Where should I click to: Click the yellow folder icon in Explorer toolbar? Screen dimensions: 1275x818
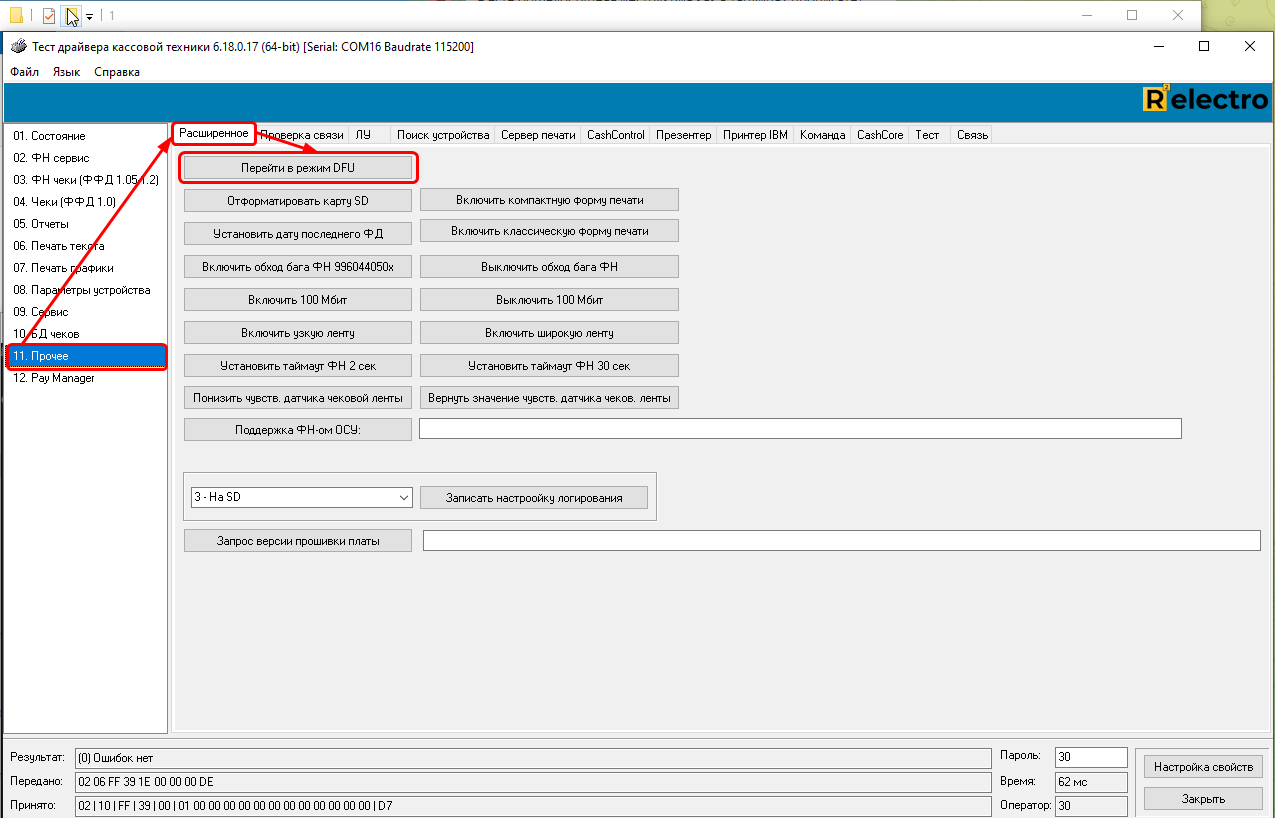(16, 15)
